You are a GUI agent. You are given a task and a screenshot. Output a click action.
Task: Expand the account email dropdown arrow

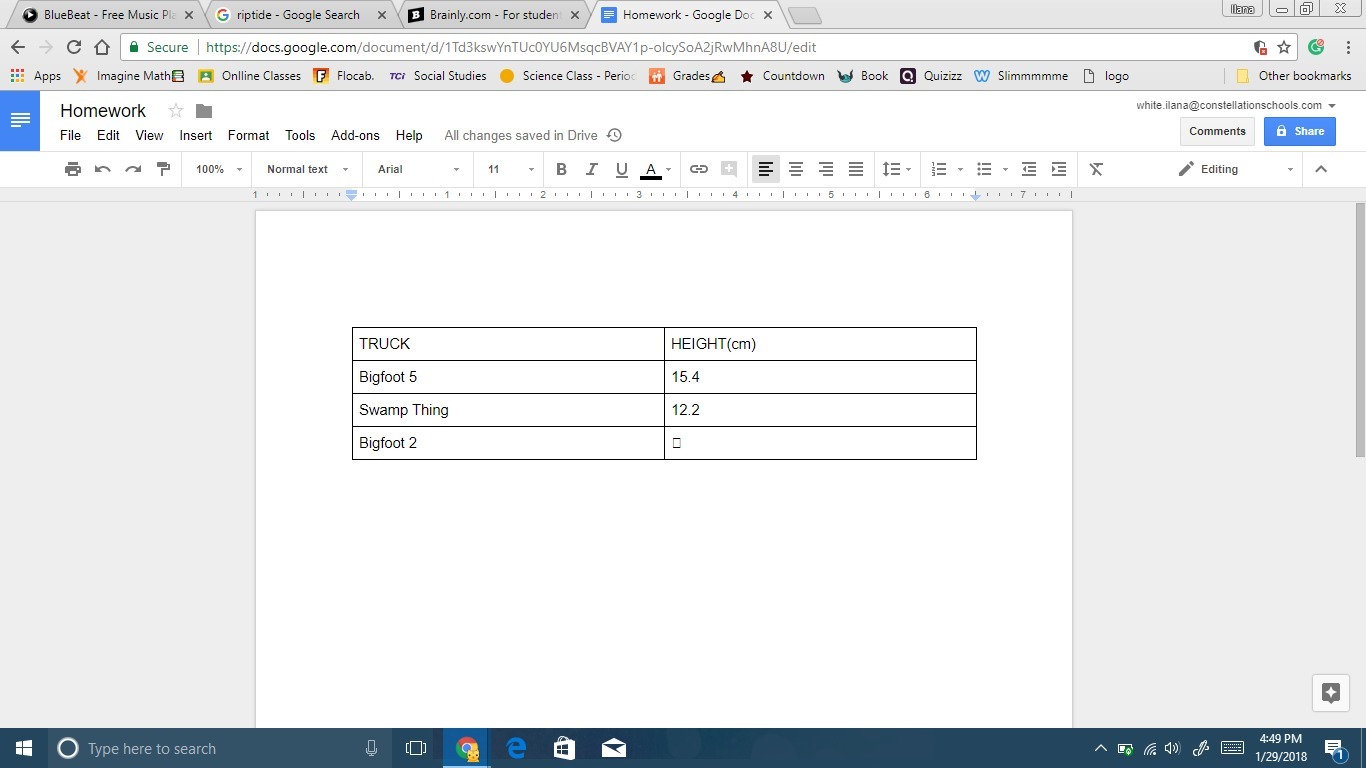coord(1332,105)
